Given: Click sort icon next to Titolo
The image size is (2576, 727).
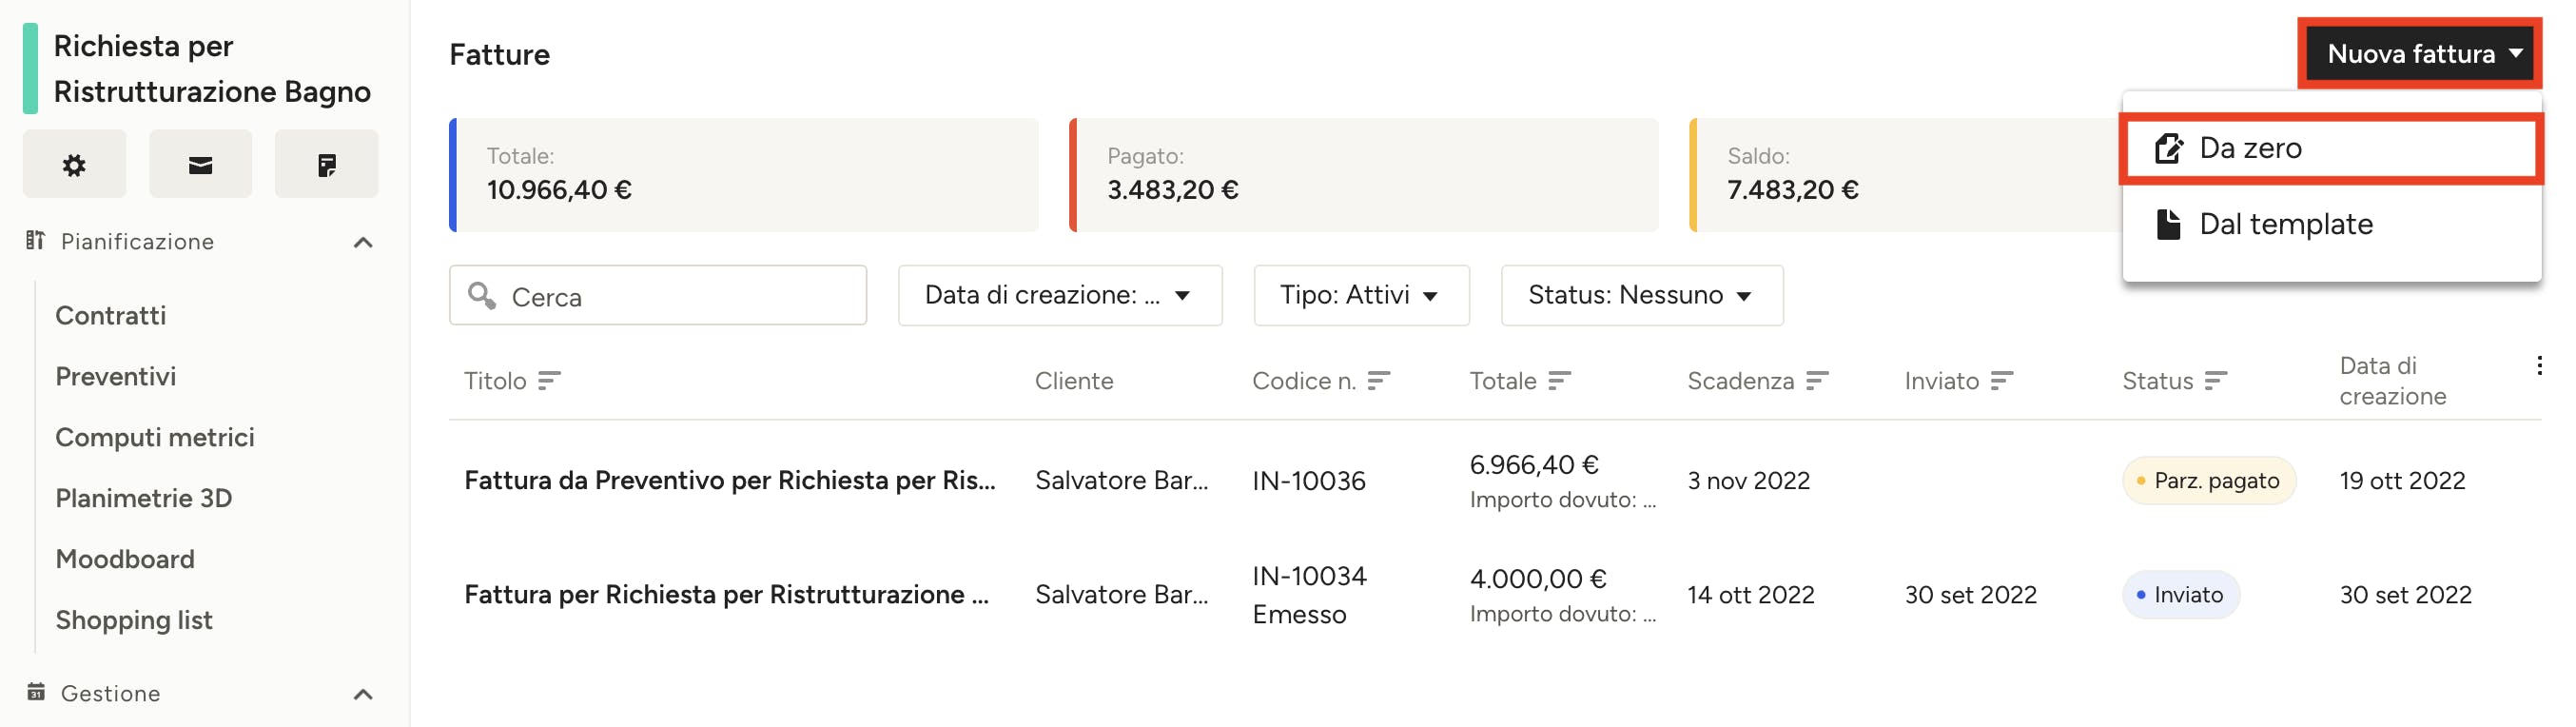Looking at the screenshot, I should click(x=549, y=381).
